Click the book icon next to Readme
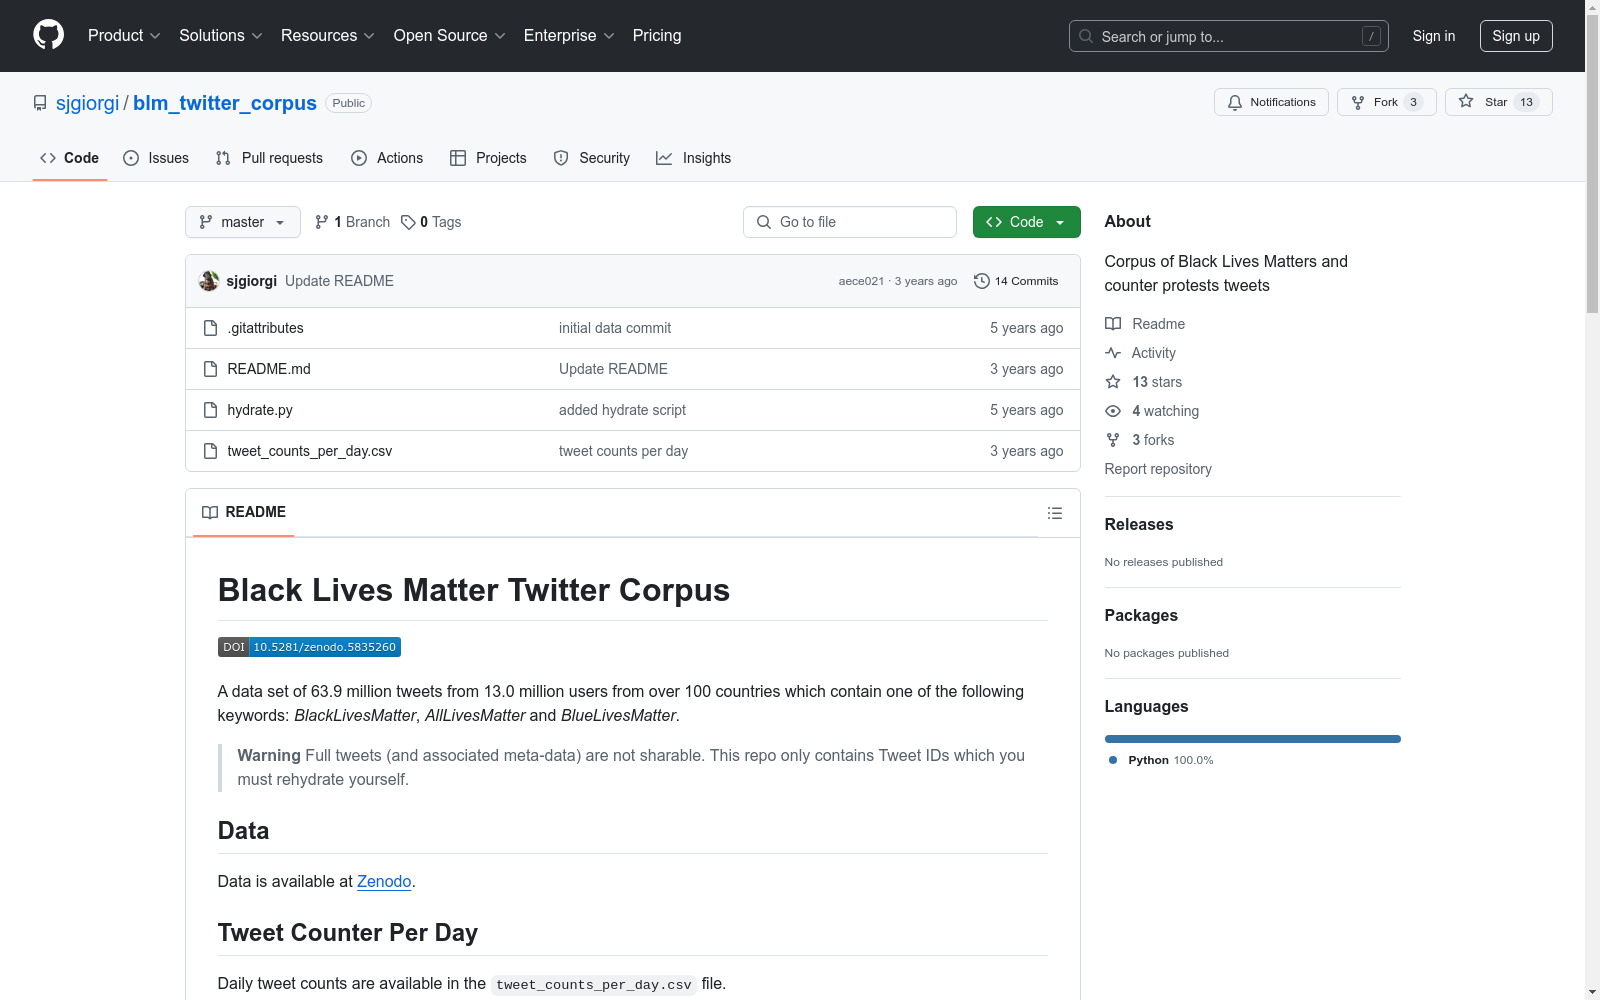Viewport: 1600px width, 1000px height. [1113, 324]
